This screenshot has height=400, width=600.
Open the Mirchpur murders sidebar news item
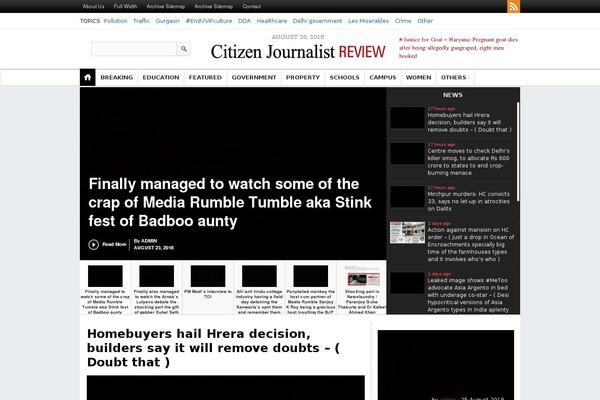coord(468,201)
